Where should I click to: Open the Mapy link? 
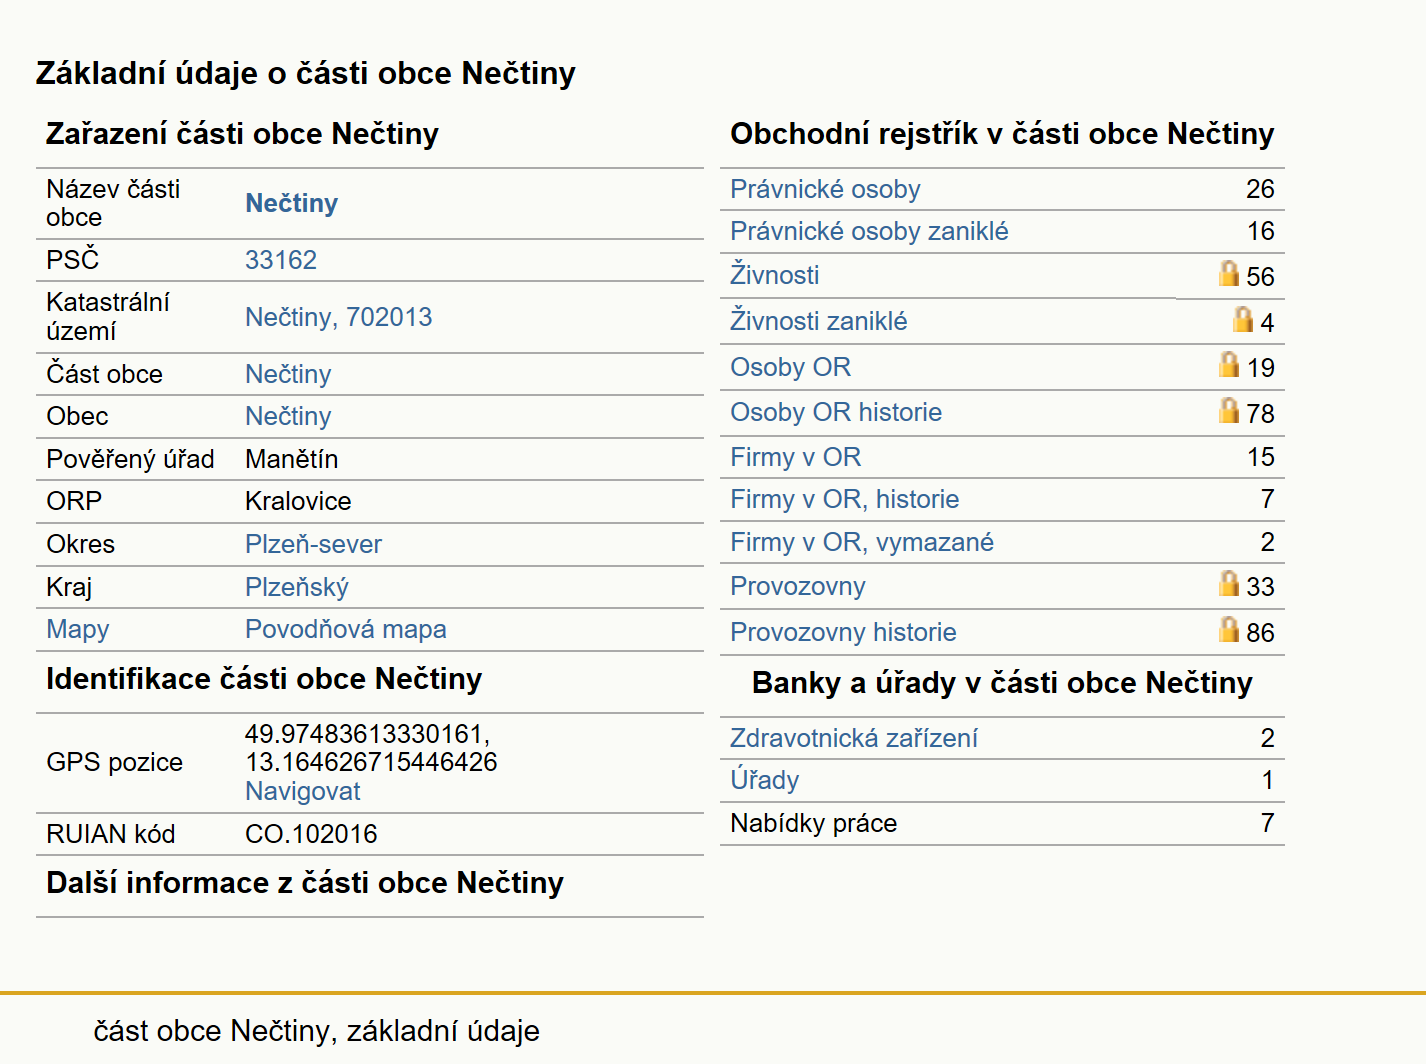pyautogui.click(x=78, y=630)
